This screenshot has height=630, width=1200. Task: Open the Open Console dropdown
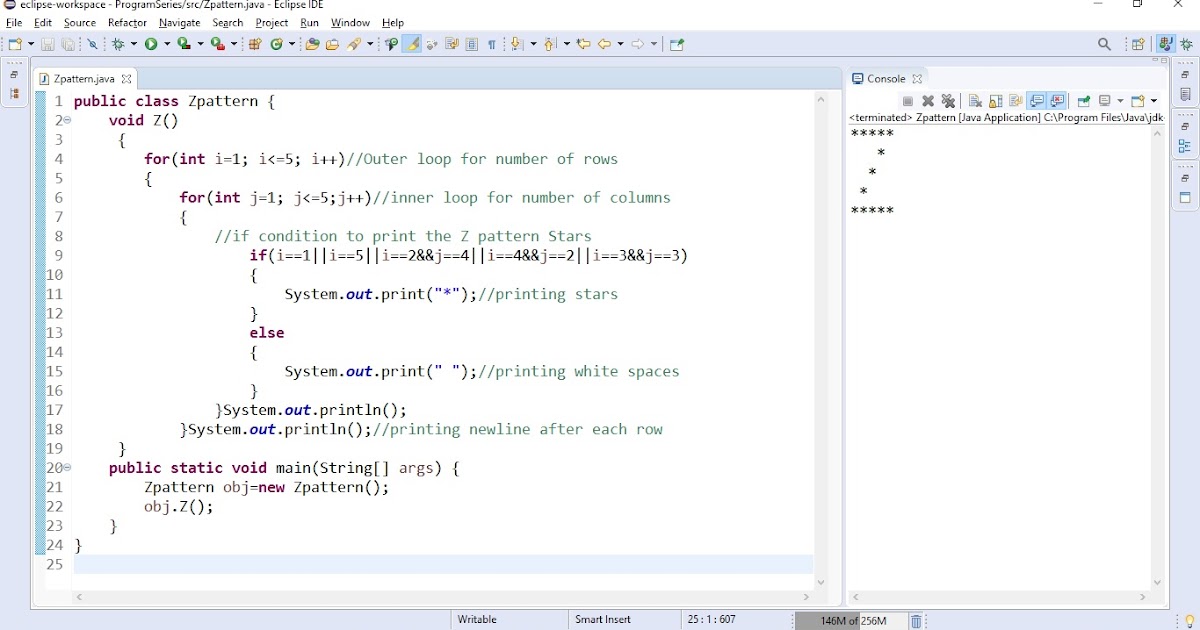[x=1154, y=100]
